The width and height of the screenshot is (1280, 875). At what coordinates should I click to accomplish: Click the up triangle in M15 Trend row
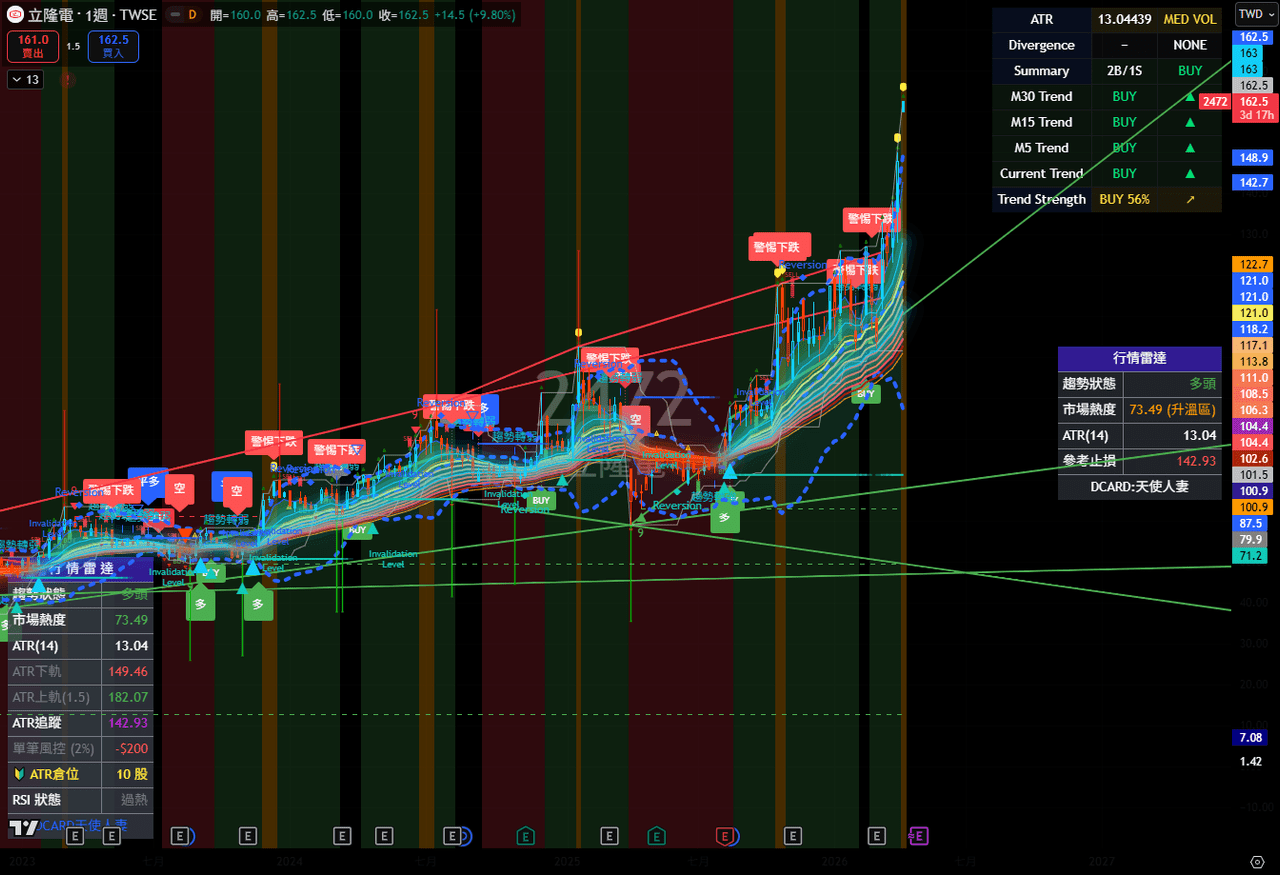[1190, 122]
